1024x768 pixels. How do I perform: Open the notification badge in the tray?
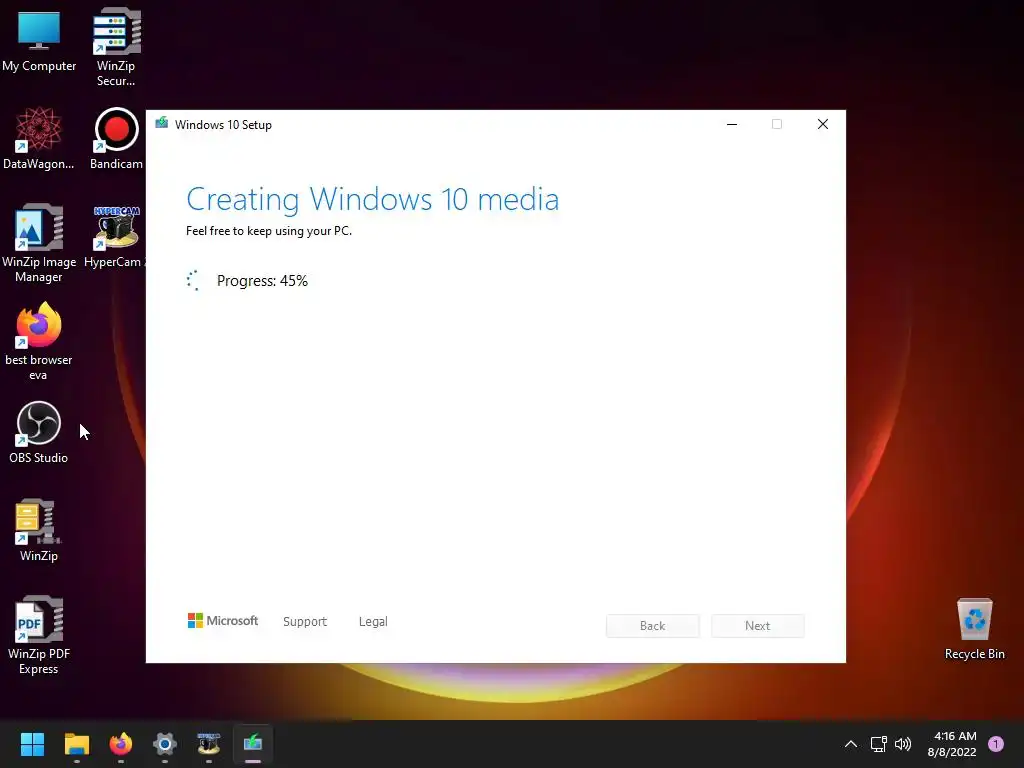[996, 744]
